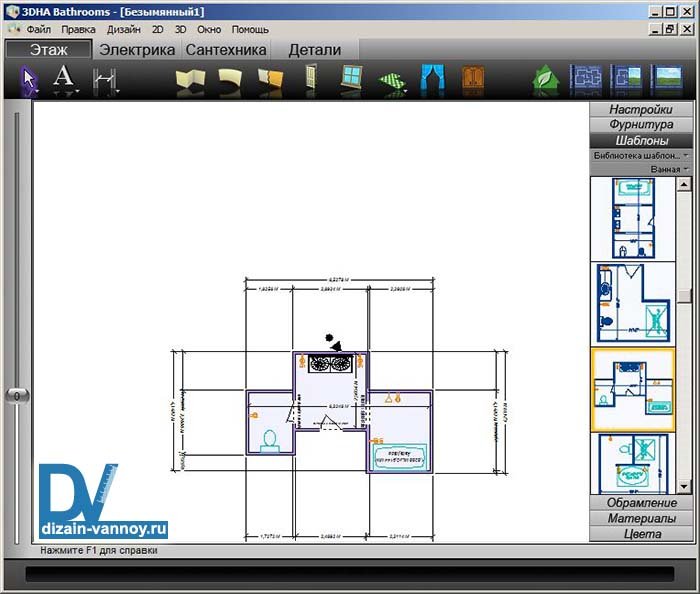The height and width of the screenshot is (594, 700).
Task: Click the door tool icon
Action: click(311, 79)
